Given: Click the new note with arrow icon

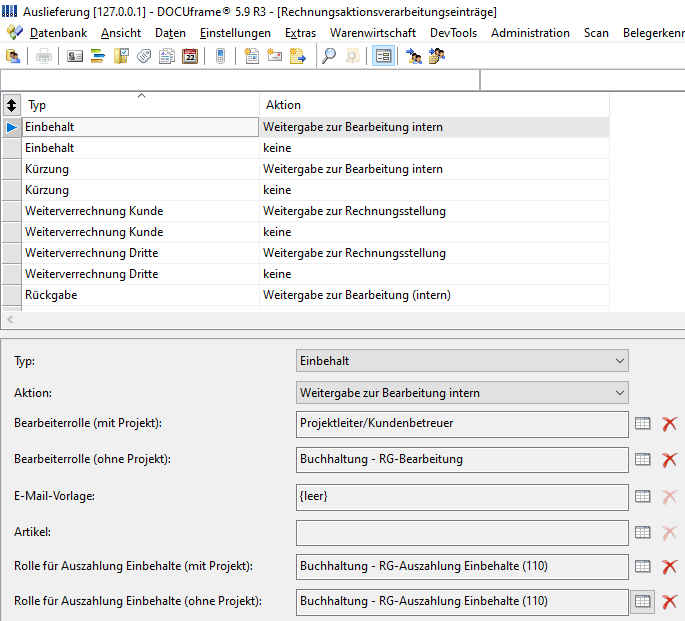Looking at the screenshot, I should coord(298,56).
